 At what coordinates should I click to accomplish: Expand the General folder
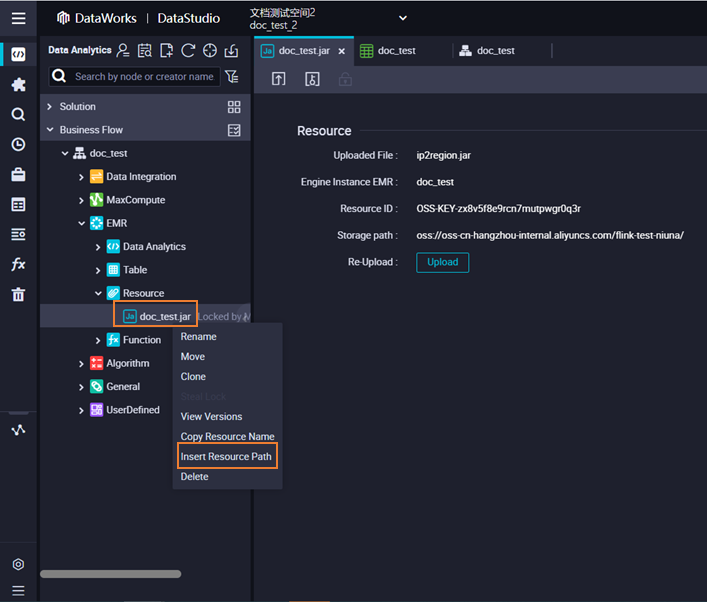pos(81,387)
